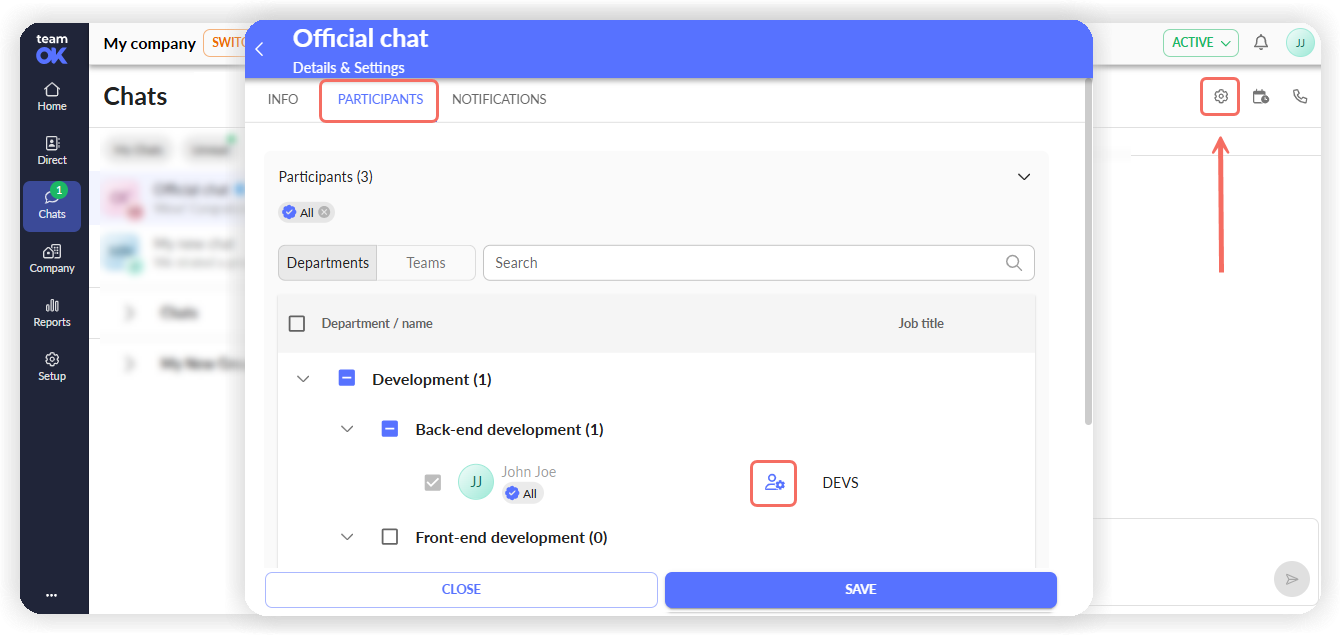Open Reports in the sidebar
The width and height of the screenshot is (1341, 636).
point(52,313)
